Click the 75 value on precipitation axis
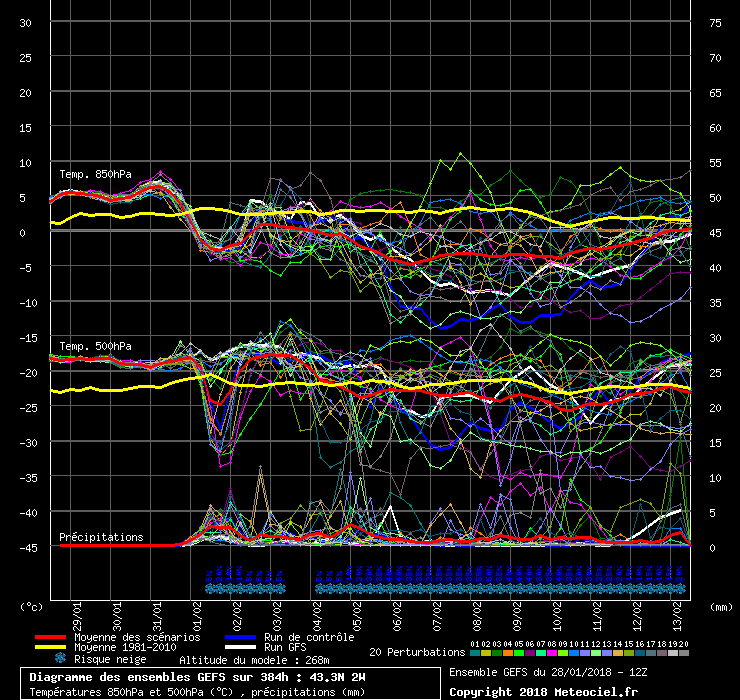The image size is (740, 700). click(715, 23)
